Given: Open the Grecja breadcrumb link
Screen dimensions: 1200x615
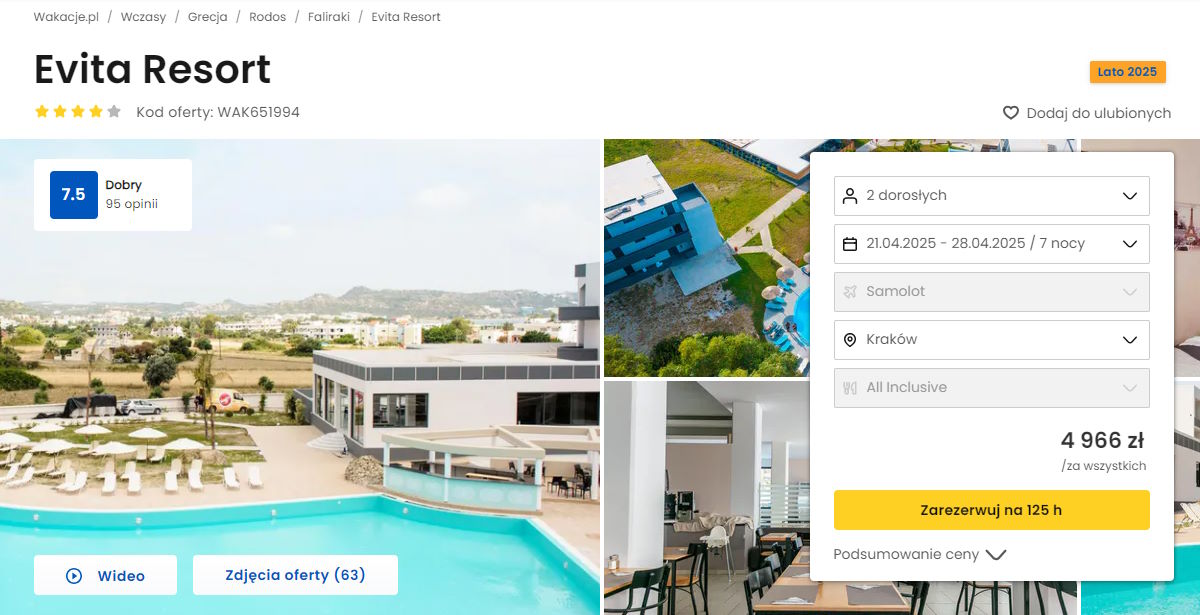Looking at the screenshot, I should click(x=207, y=17).
